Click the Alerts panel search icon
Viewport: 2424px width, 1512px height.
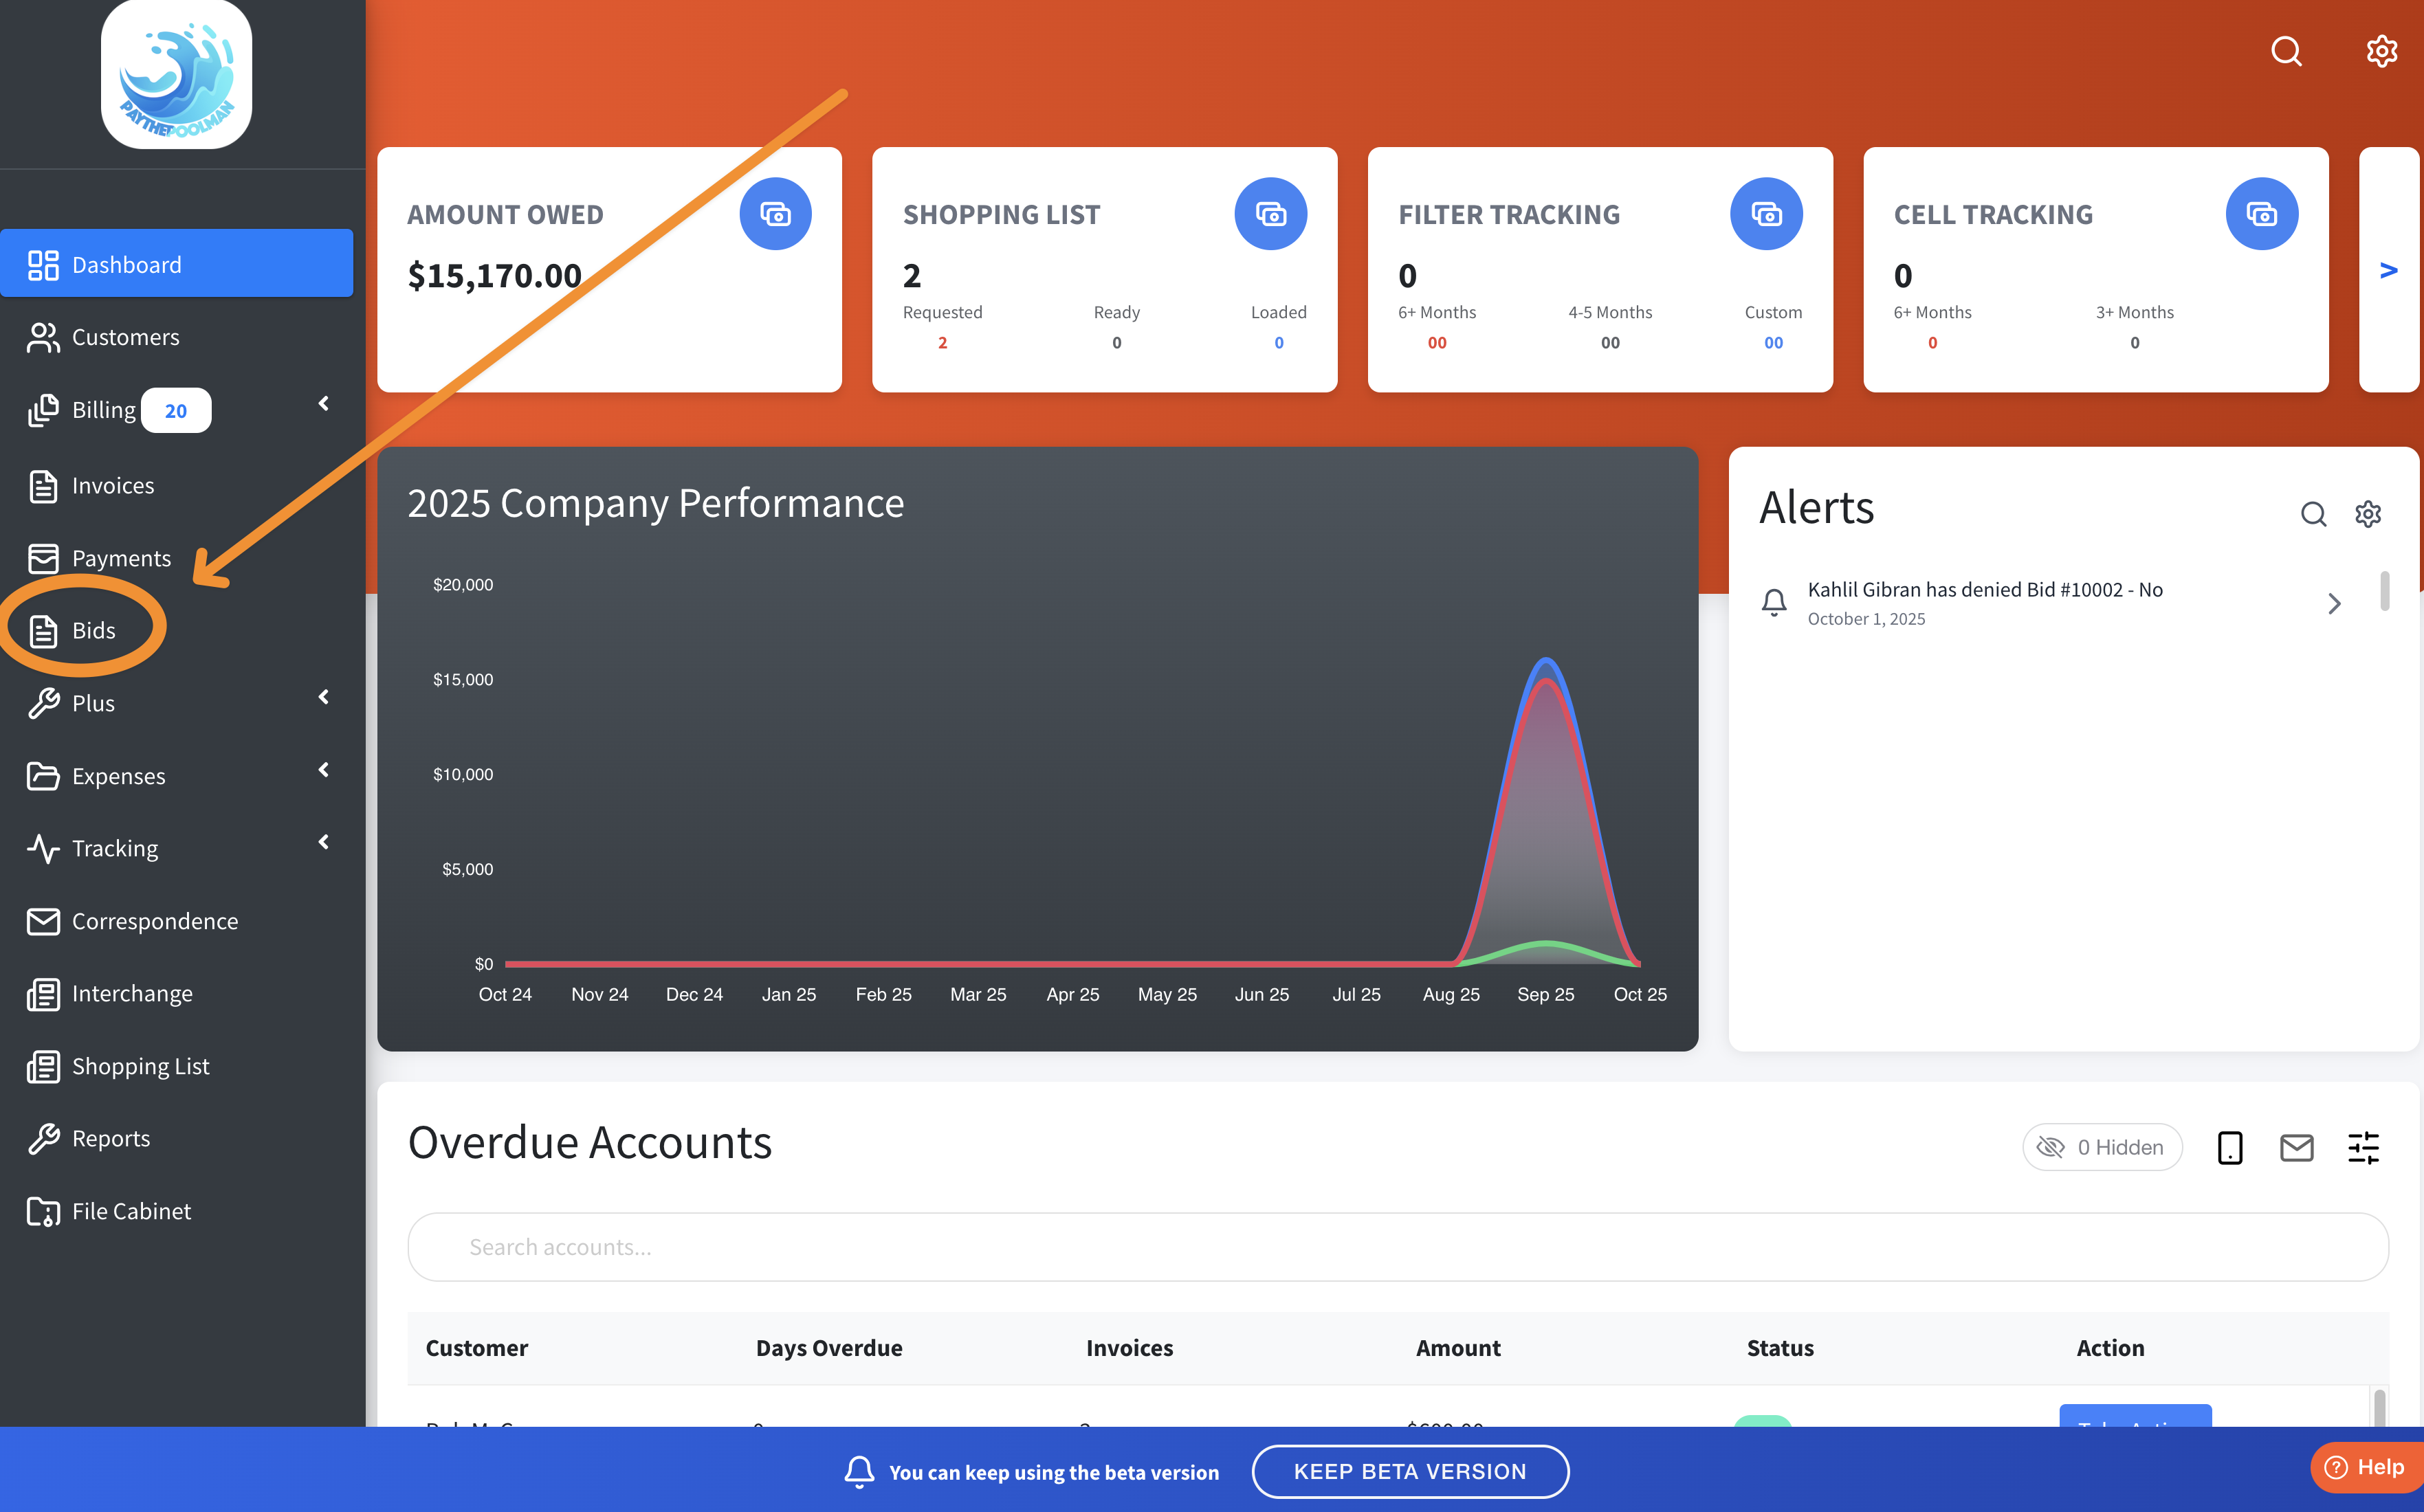click(2313, 514)
